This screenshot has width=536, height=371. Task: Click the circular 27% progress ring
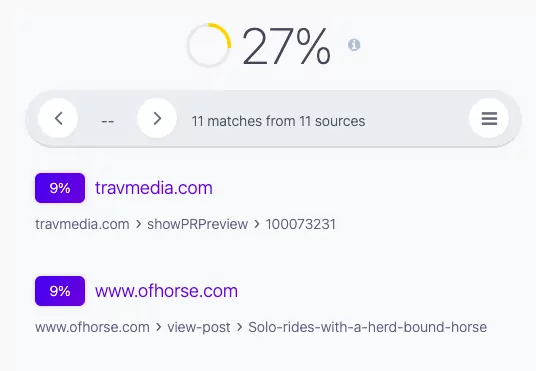point(209,45)
